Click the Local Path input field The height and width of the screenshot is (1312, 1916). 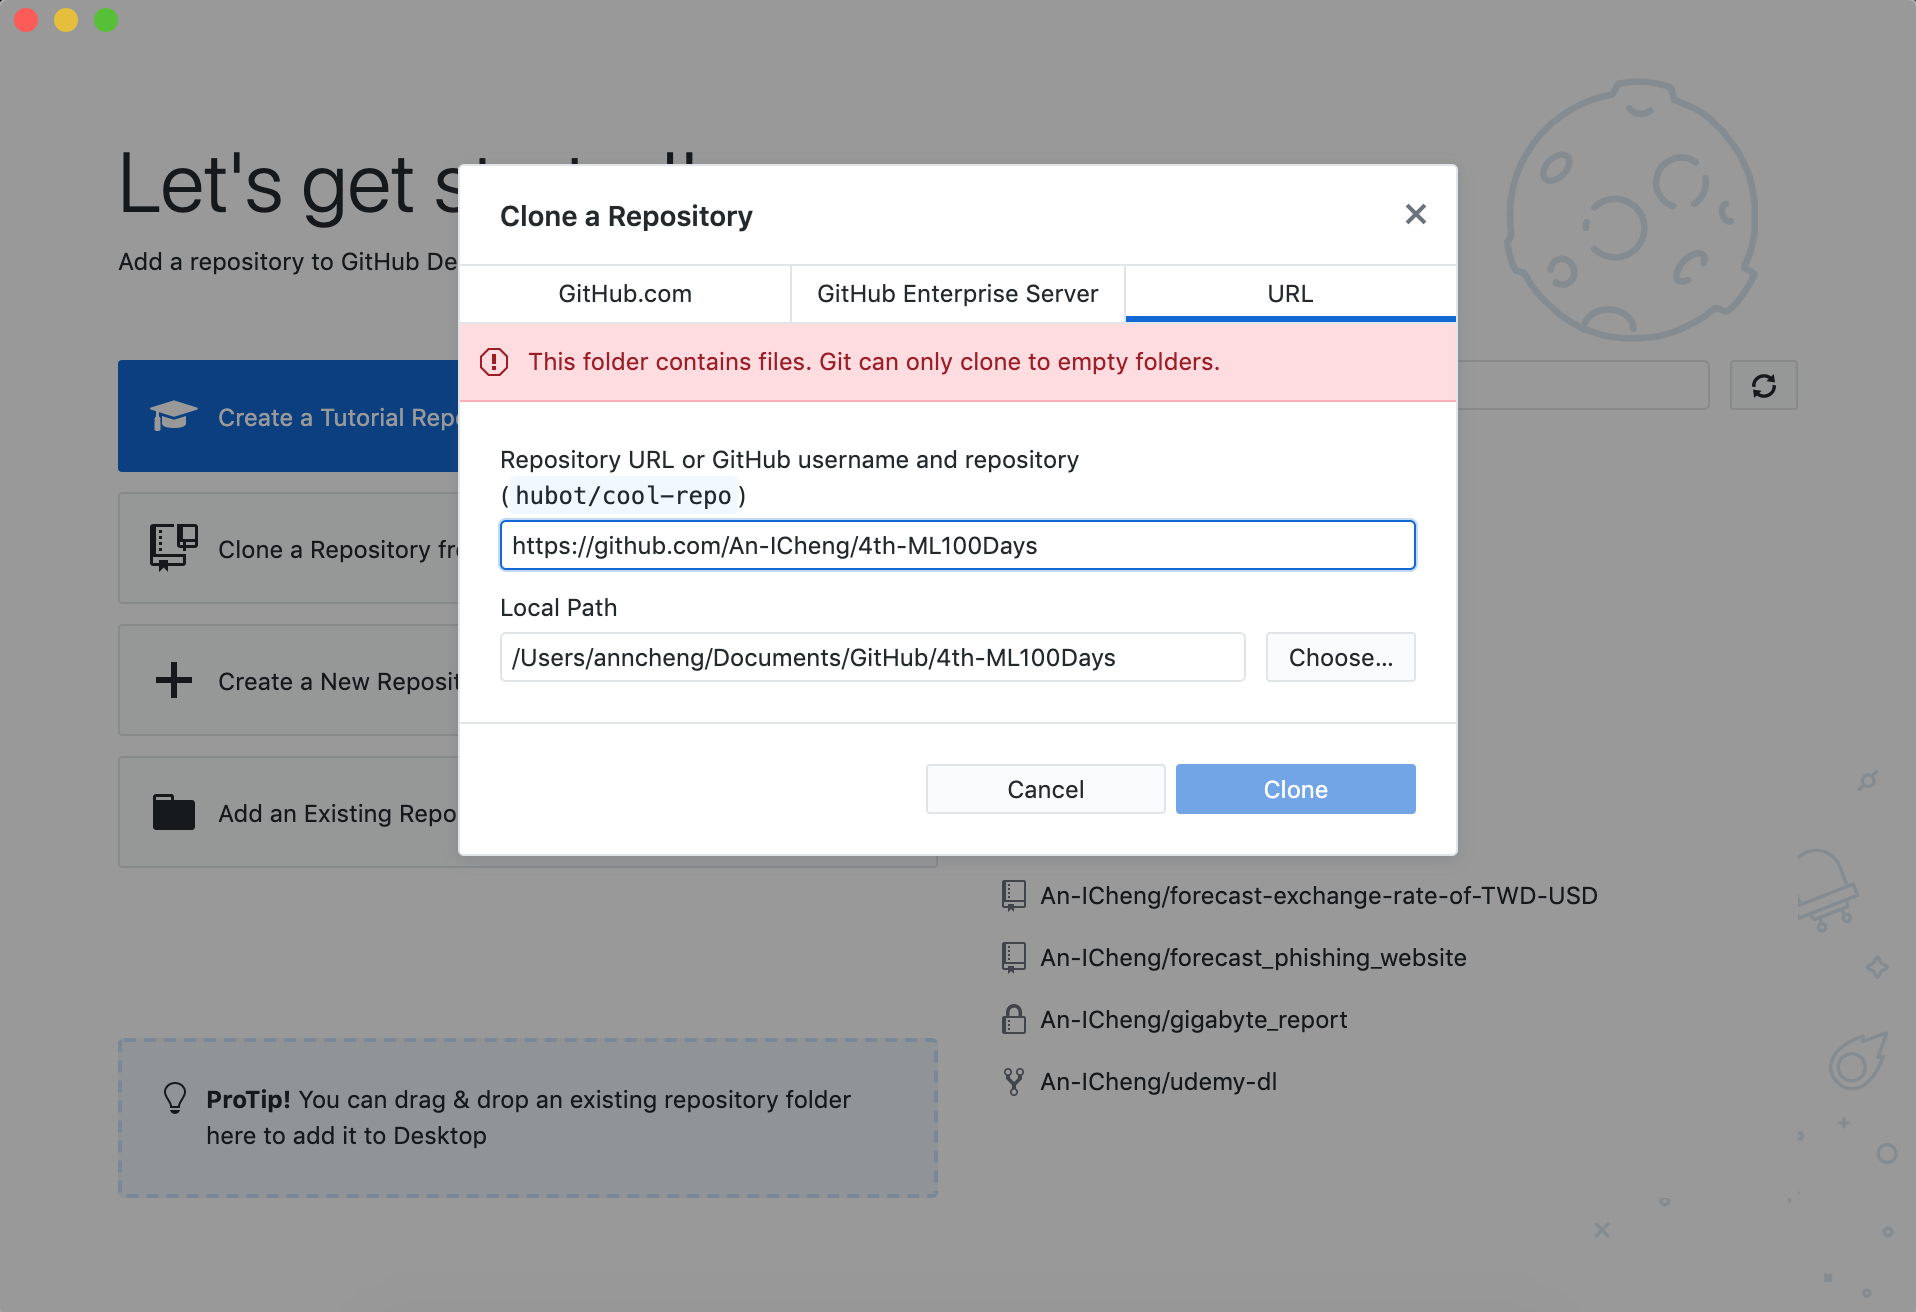pyautogui.click(x=872, y=657)
